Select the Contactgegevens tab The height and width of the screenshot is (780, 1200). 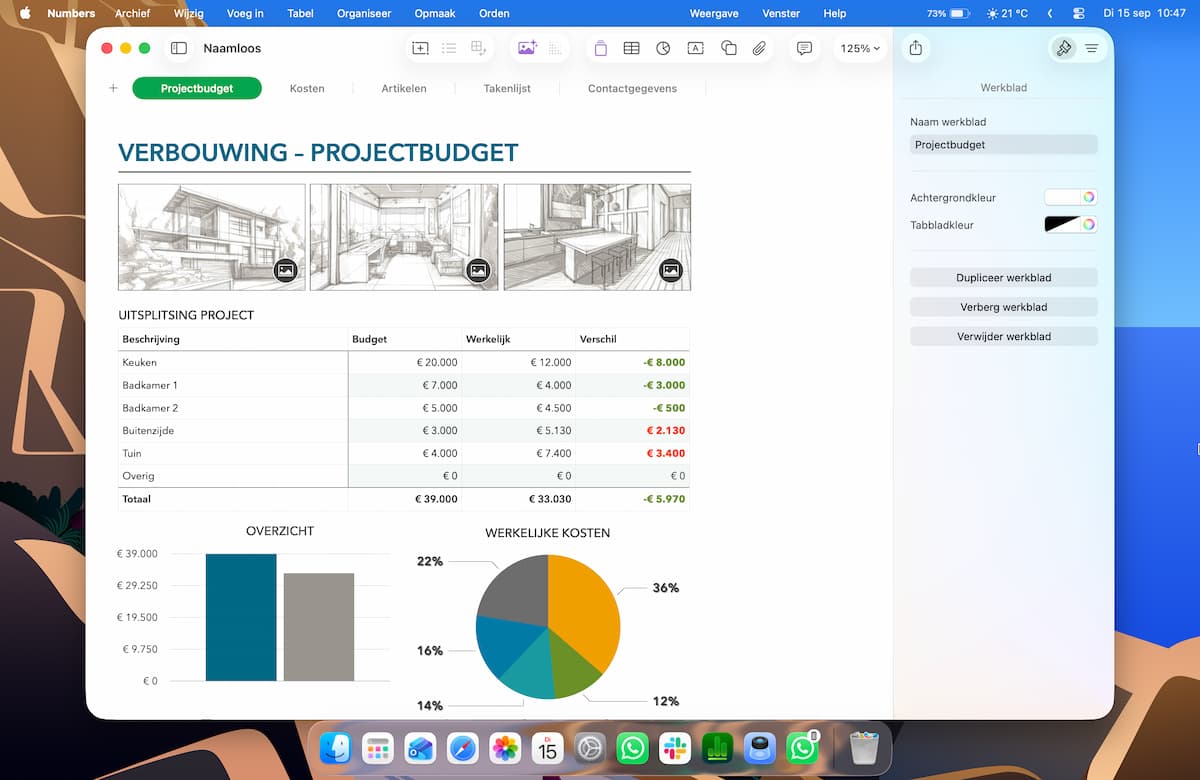coord(632,88)
